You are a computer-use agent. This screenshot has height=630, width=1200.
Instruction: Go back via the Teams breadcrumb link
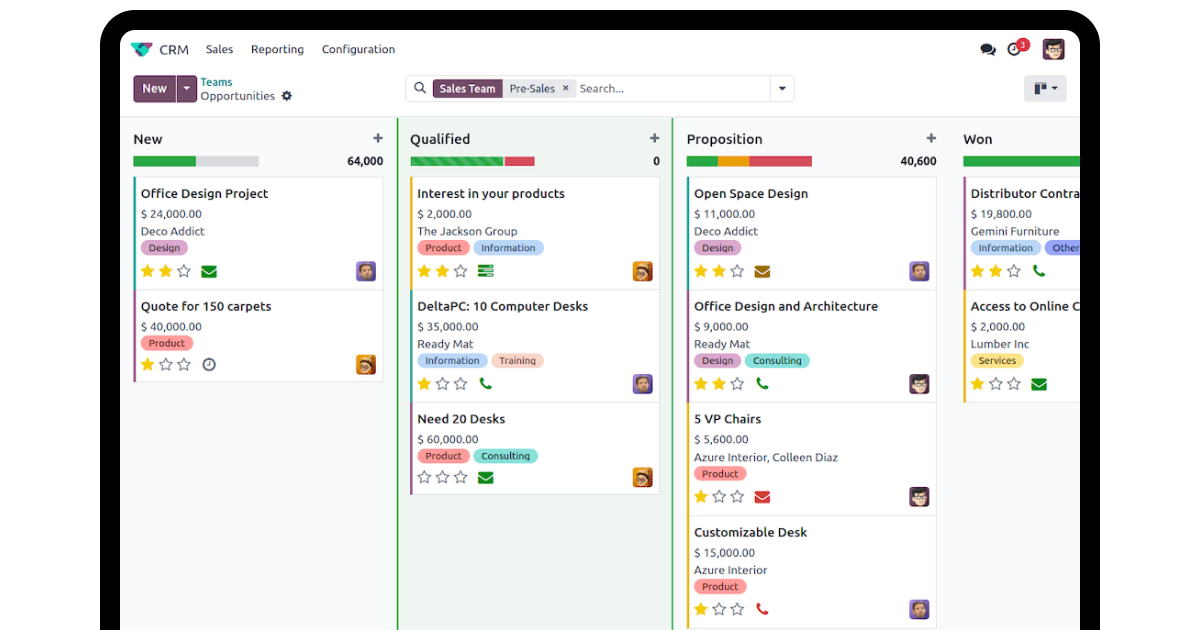coord(216,82)
